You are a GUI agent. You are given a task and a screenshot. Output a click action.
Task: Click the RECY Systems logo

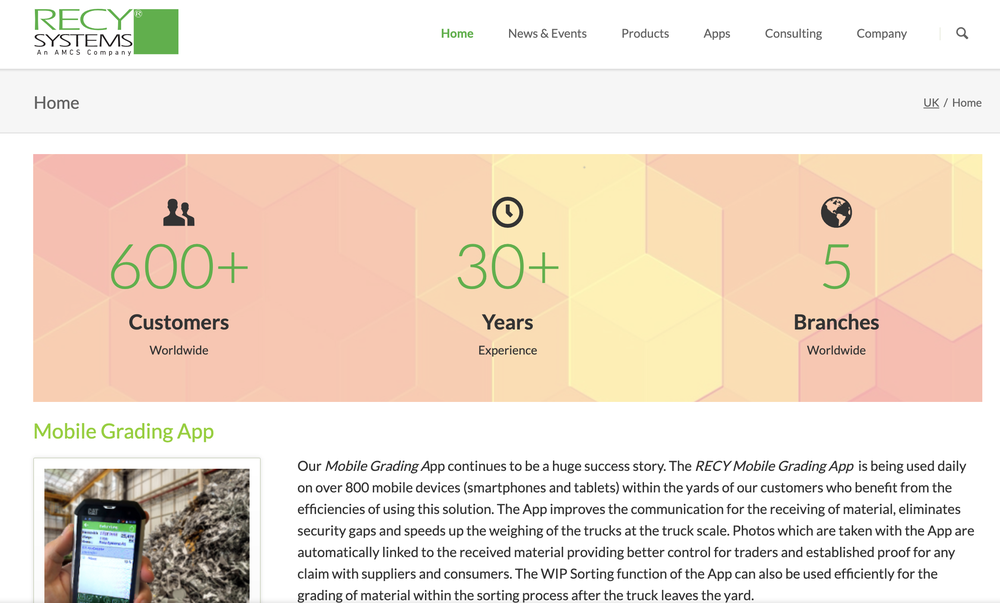coord(106,32)
